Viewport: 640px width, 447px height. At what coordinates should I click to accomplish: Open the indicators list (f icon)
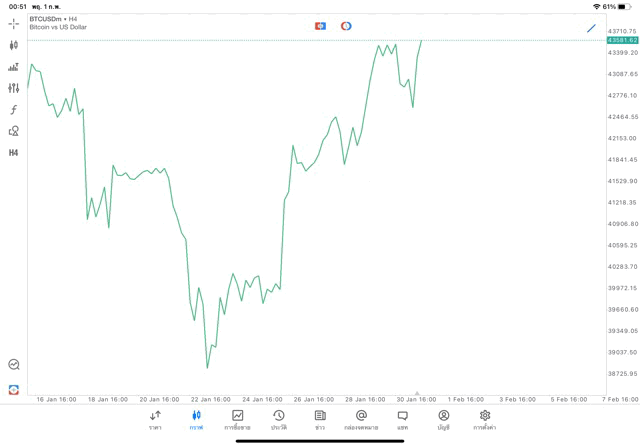point(14,110)
